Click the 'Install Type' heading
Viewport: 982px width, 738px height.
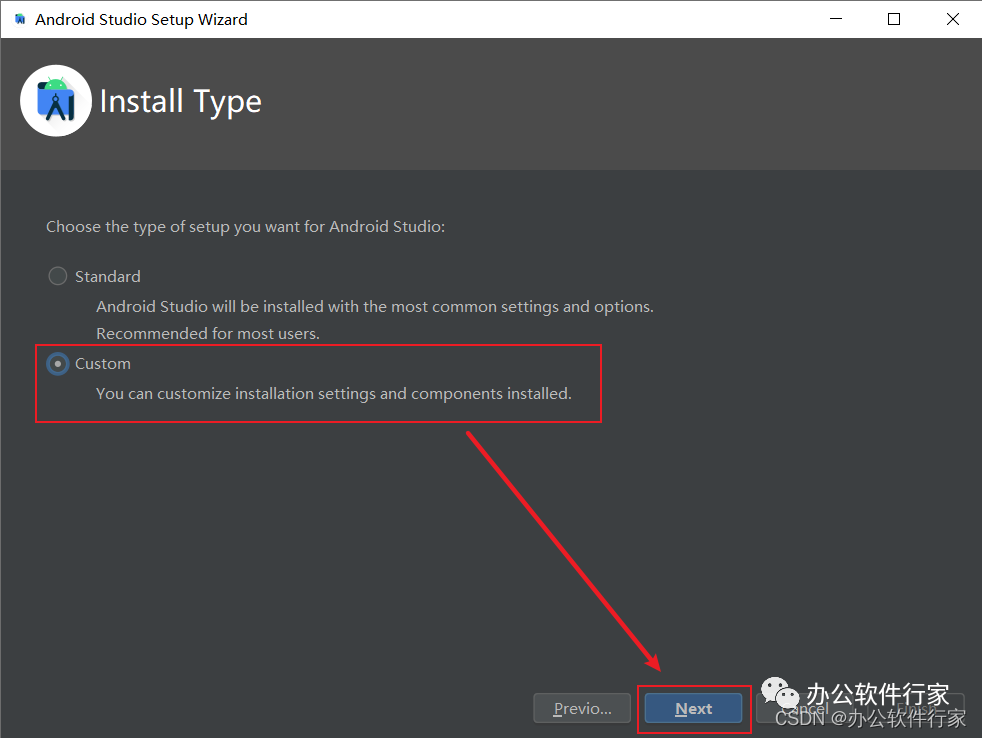(x=180, y=101)
